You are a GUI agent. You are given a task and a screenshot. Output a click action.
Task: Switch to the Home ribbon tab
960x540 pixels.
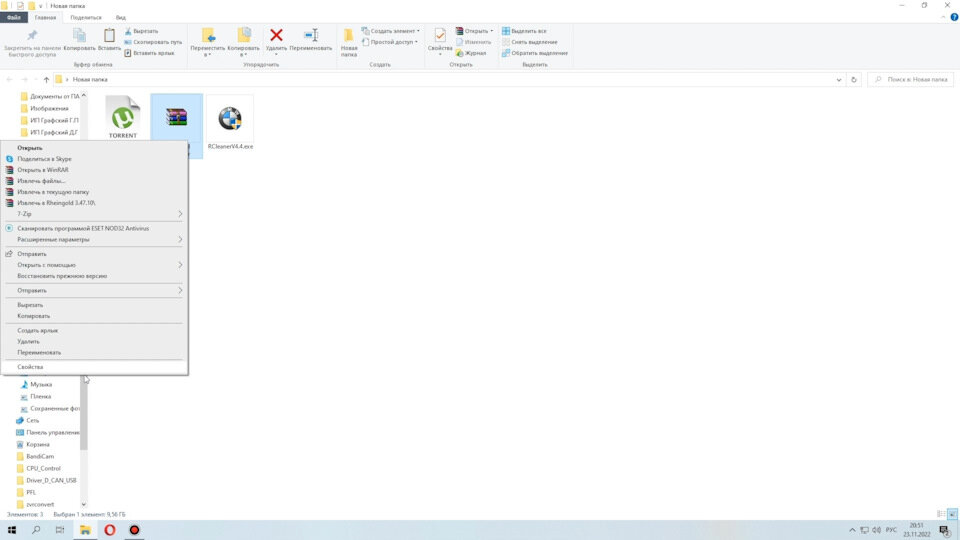(45, 17)
